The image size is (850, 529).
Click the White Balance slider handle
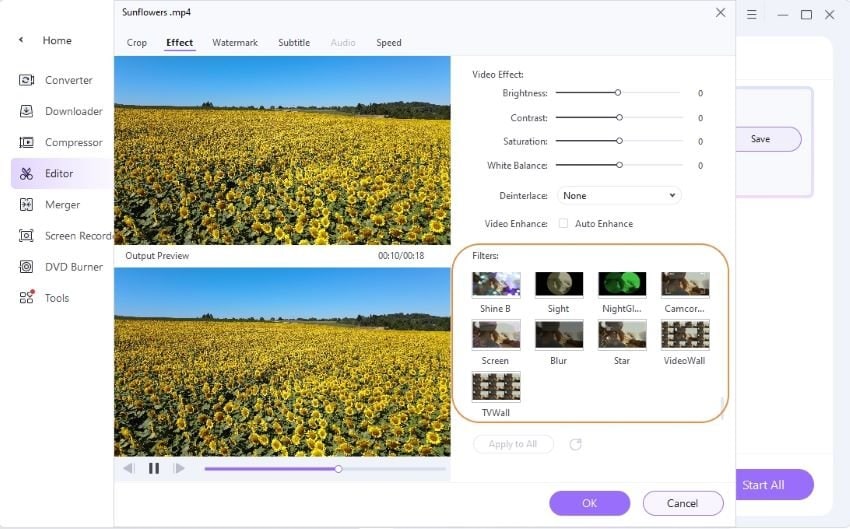(619, 165)
